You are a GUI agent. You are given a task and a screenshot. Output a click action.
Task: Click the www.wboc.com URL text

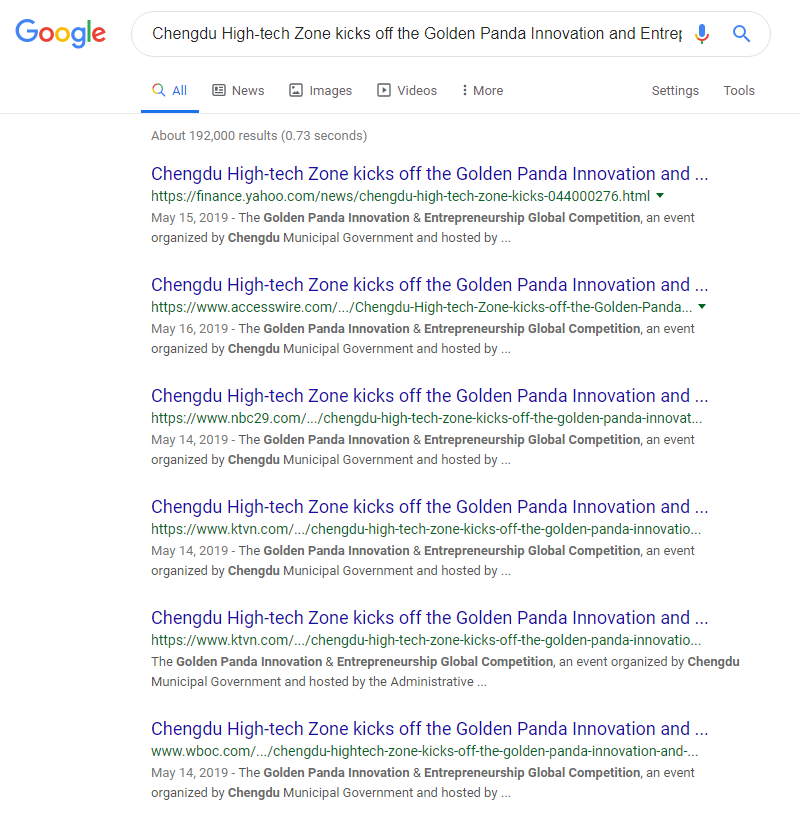tap(424, 751)
